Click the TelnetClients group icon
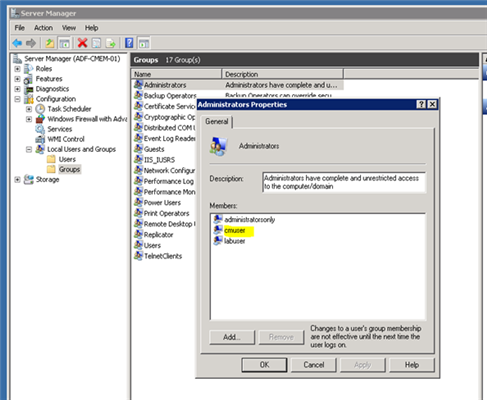Viewport: 487px width, 400px height. [138, 256]
